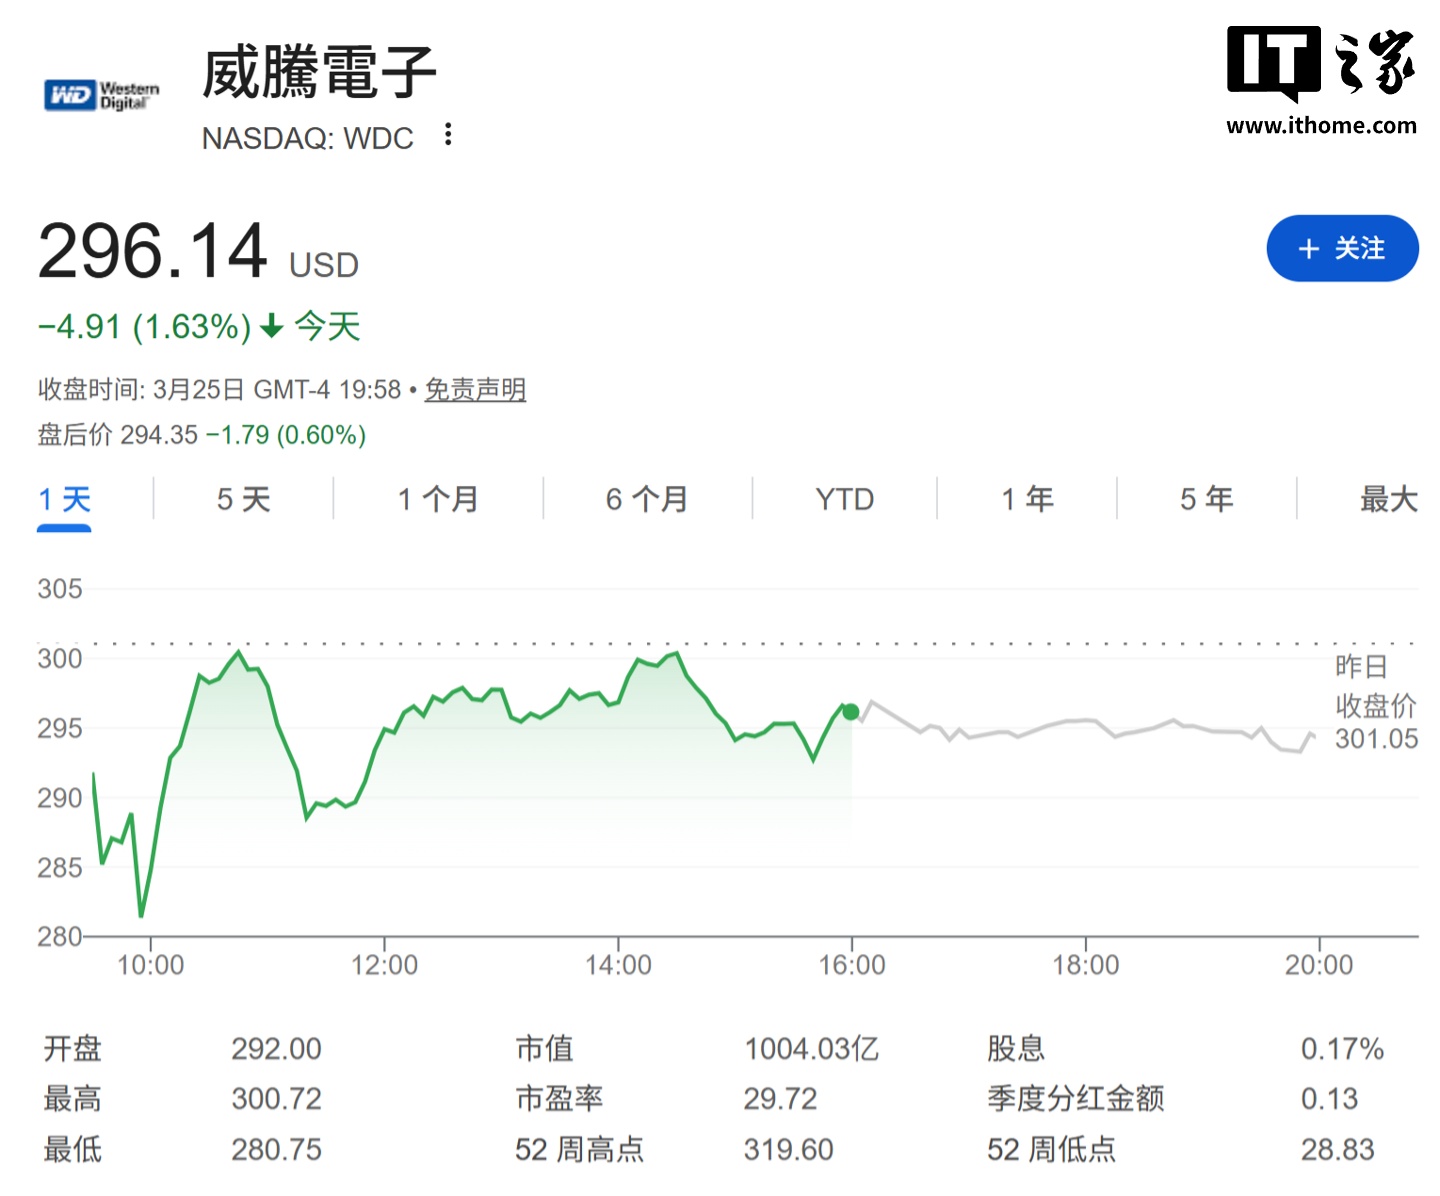Image resolution: width=1440 pixels, height=1196 pixels.
Task: Select the currently active 1天 tab
Action: (63, 499)
